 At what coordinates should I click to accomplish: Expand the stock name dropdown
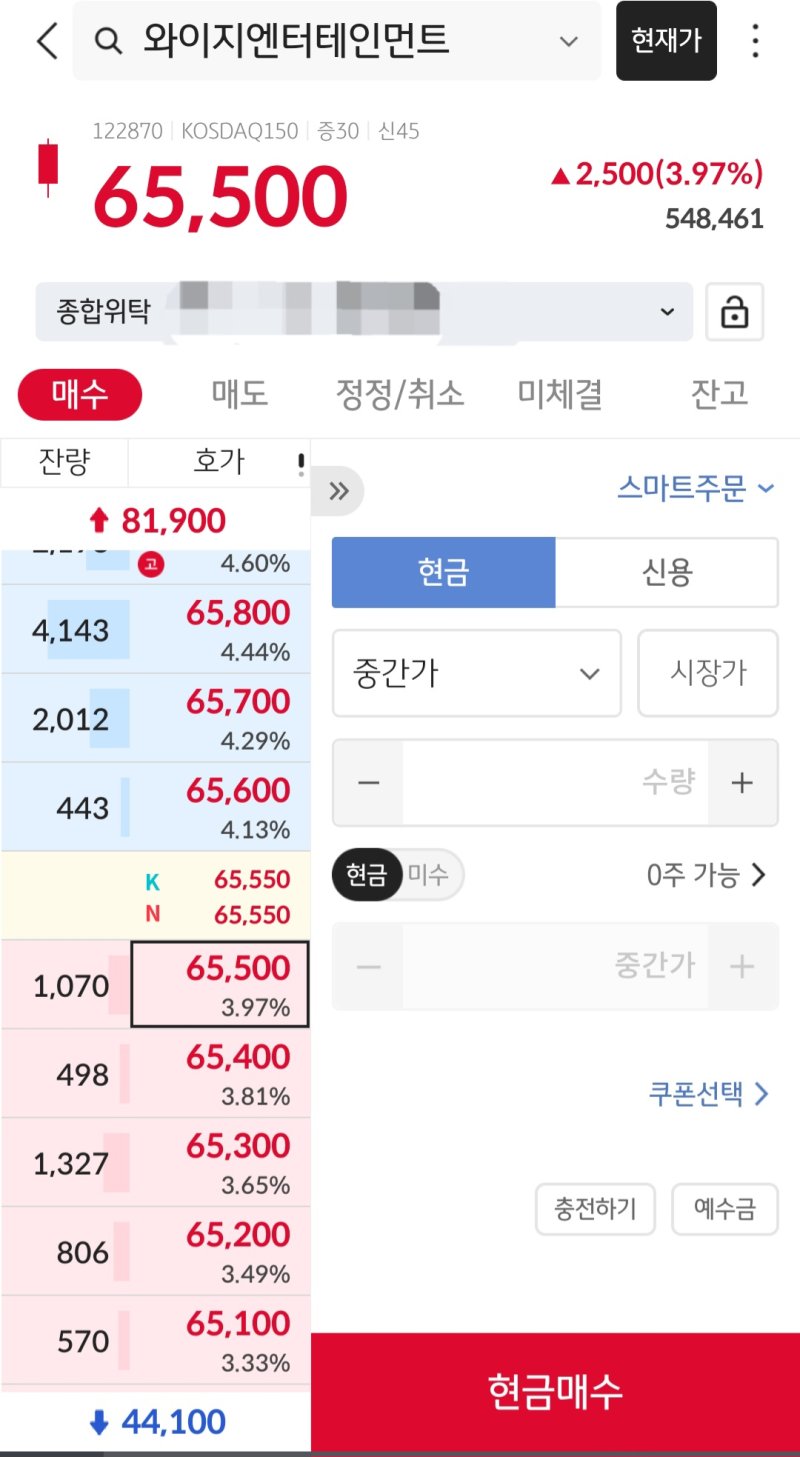pos(568,41)
